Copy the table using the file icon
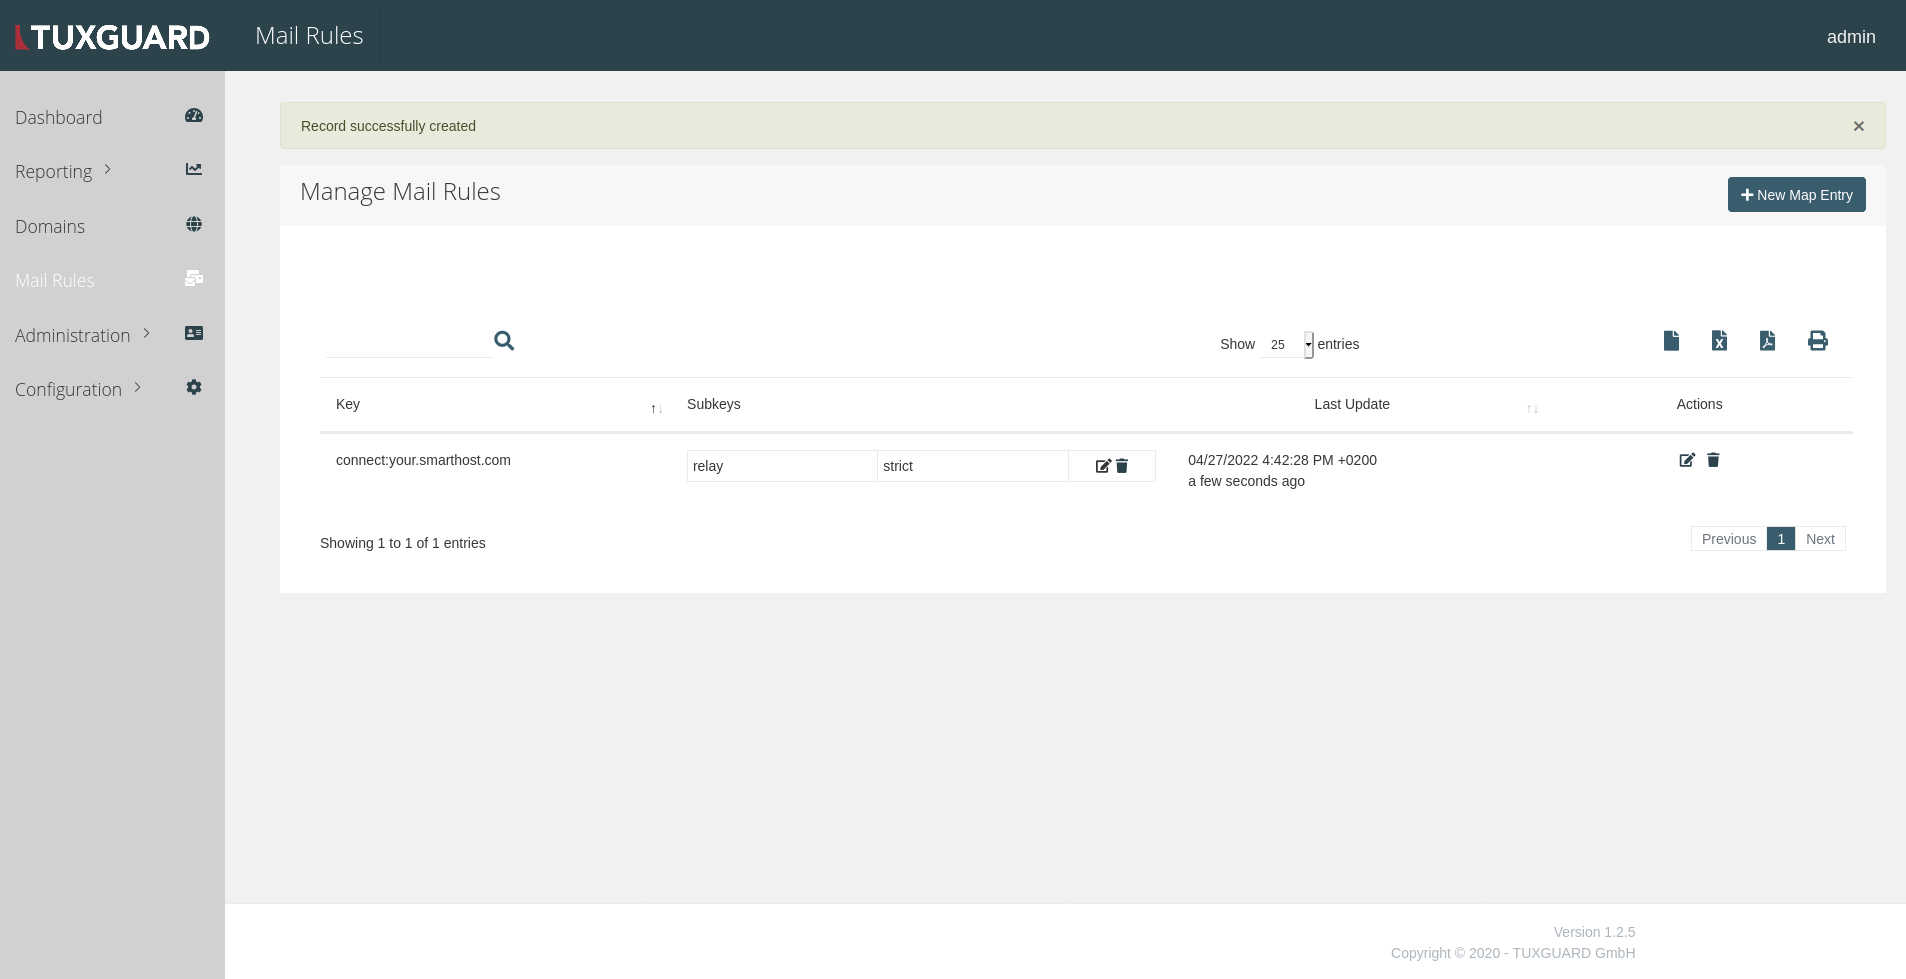The width and height of the screenshot is (1906, 979). coord(1670,341)
